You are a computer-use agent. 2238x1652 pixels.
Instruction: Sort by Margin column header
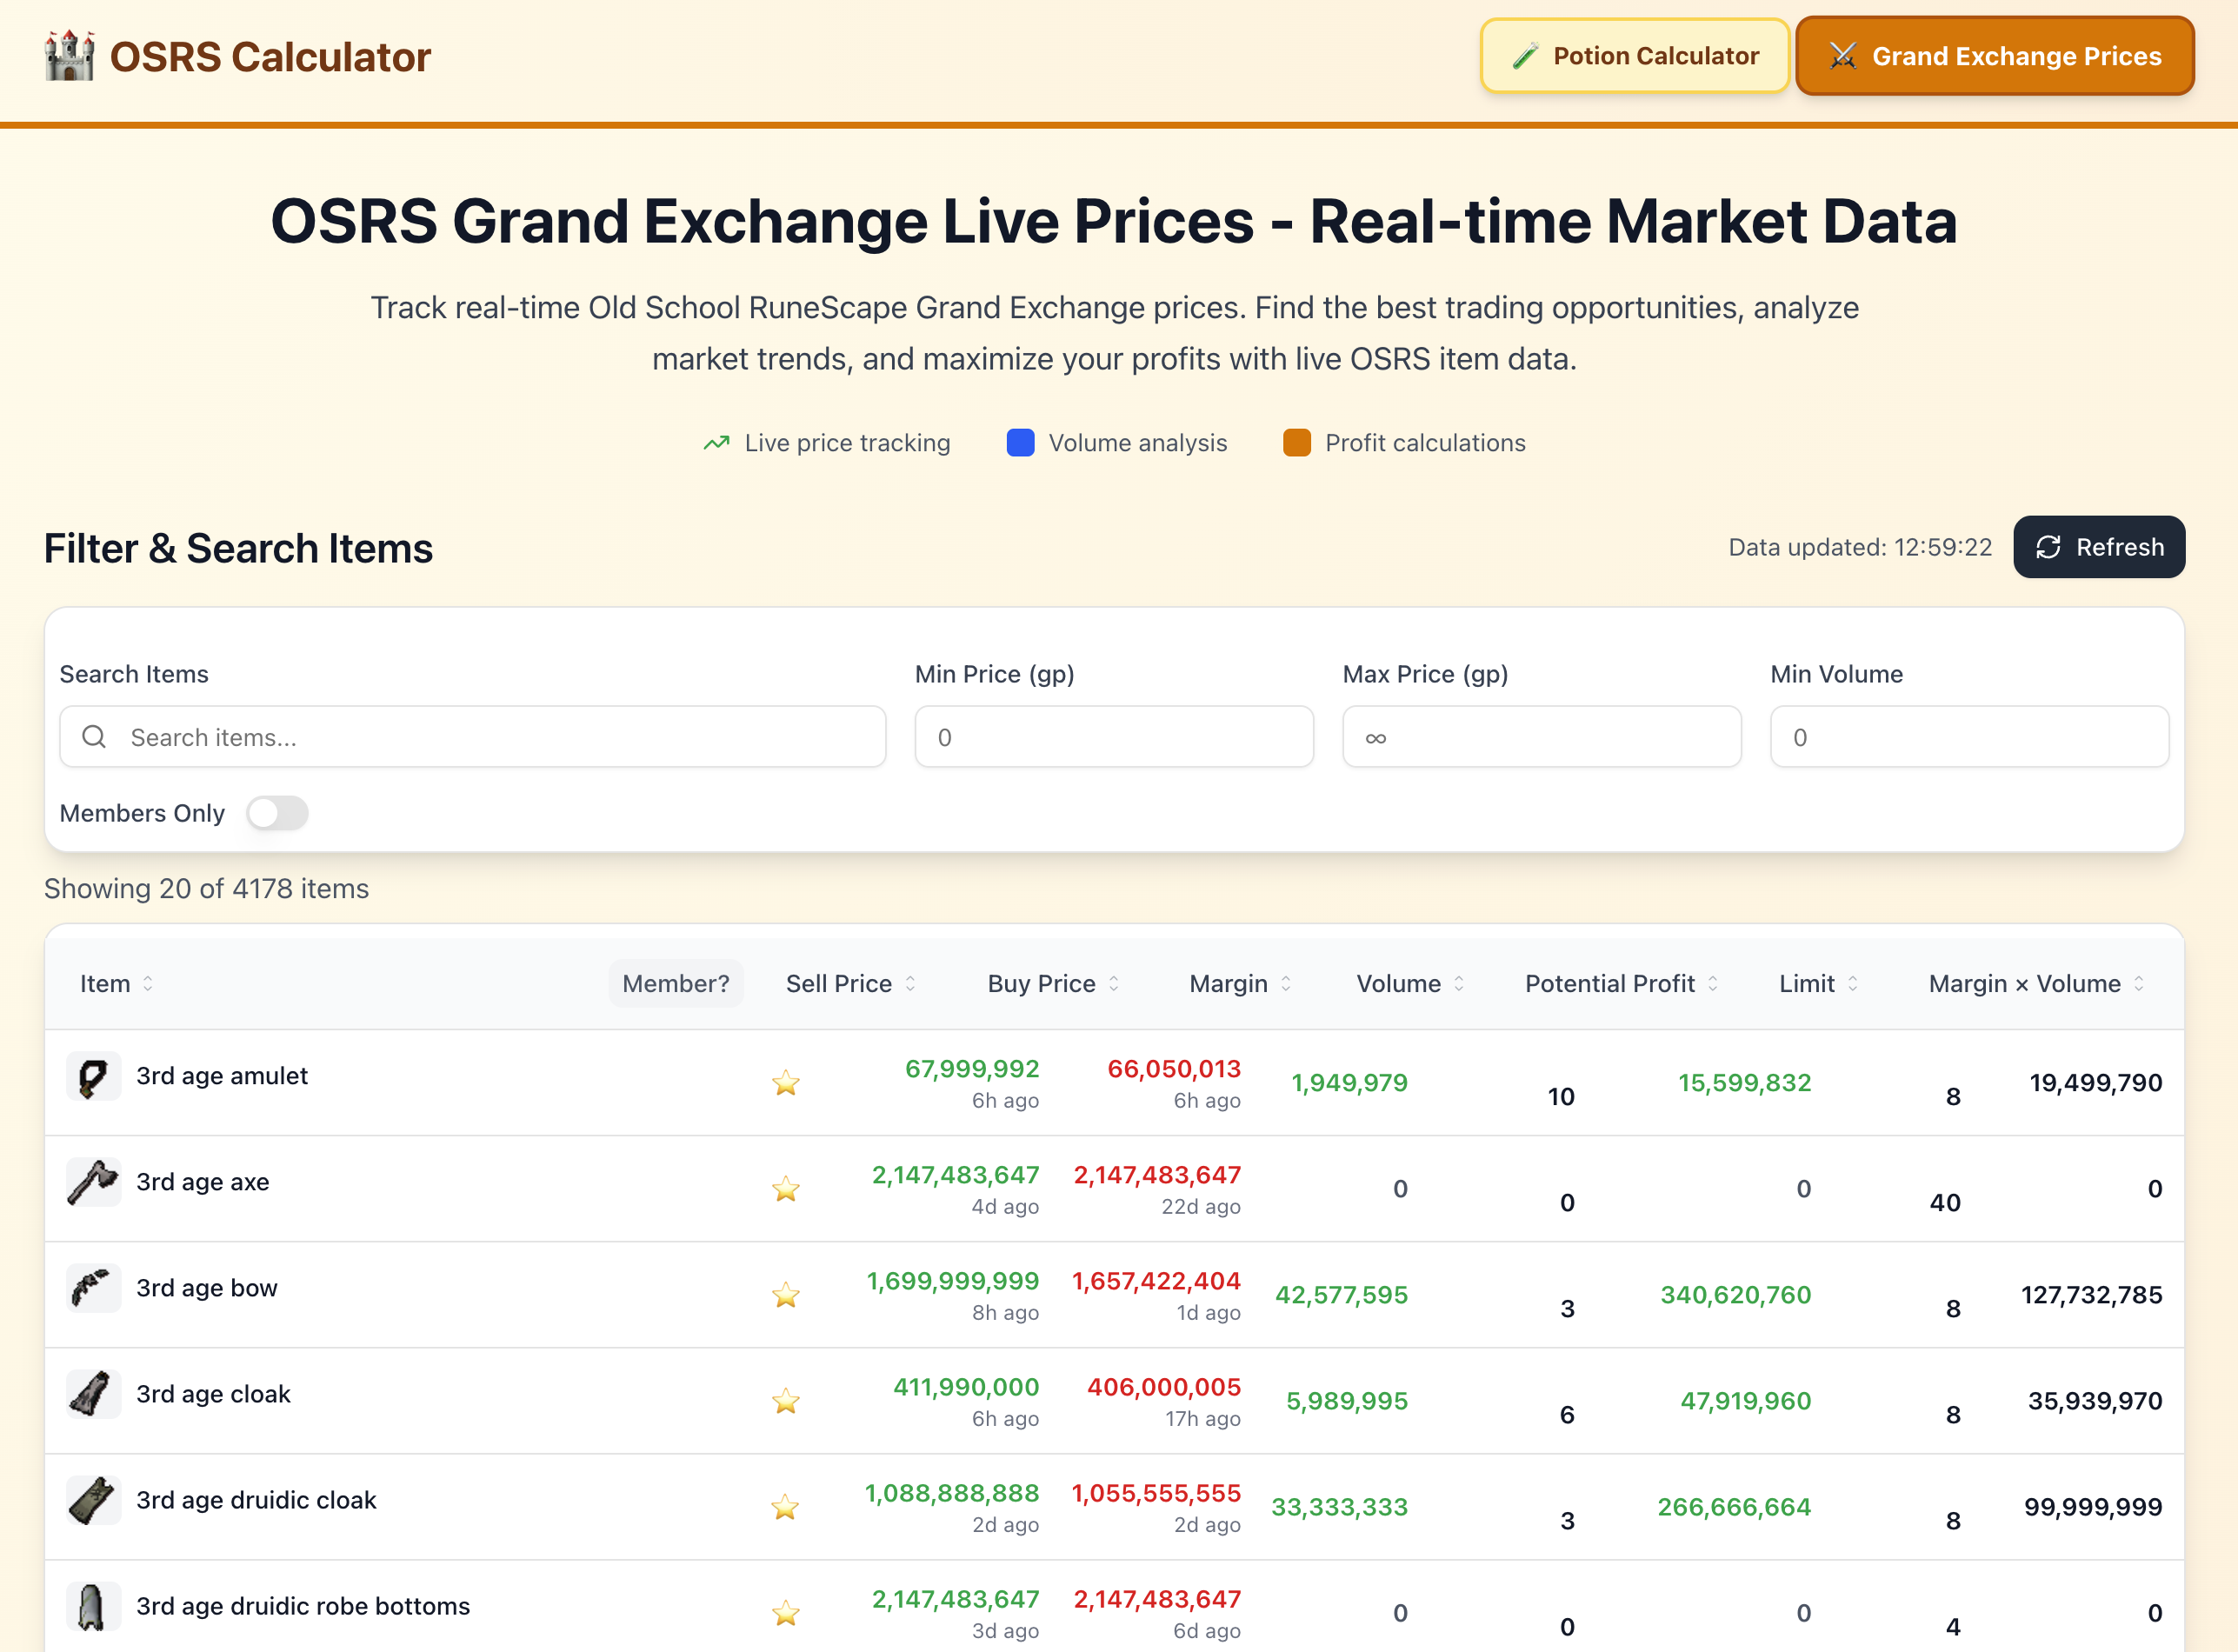[x=1240, y=984]
